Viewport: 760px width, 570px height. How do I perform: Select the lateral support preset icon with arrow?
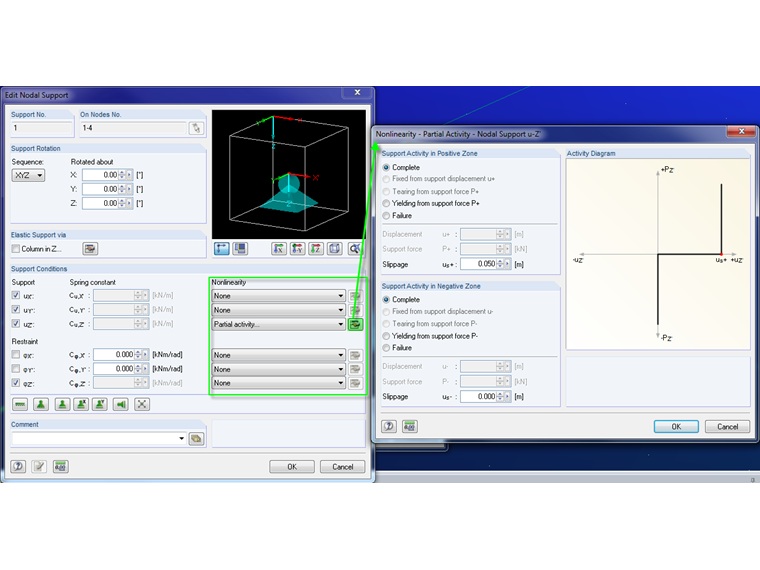[121, 404]
